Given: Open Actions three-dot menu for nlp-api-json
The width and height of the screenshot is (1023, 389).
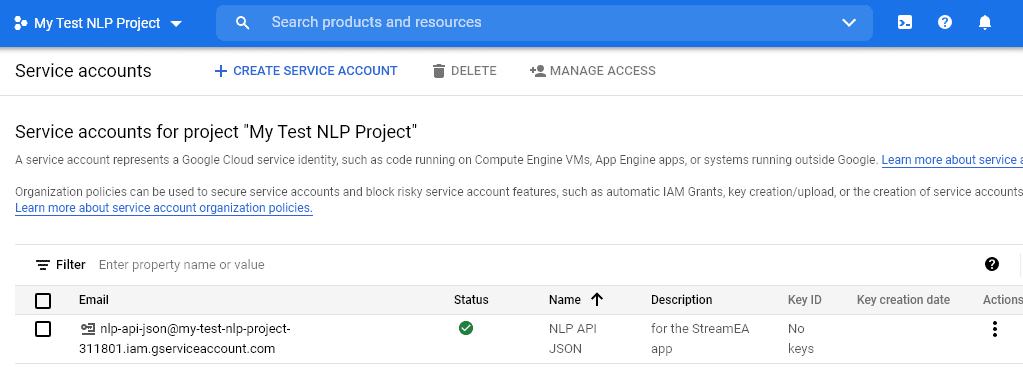Looking at the screenshot, I should (994, 329).
